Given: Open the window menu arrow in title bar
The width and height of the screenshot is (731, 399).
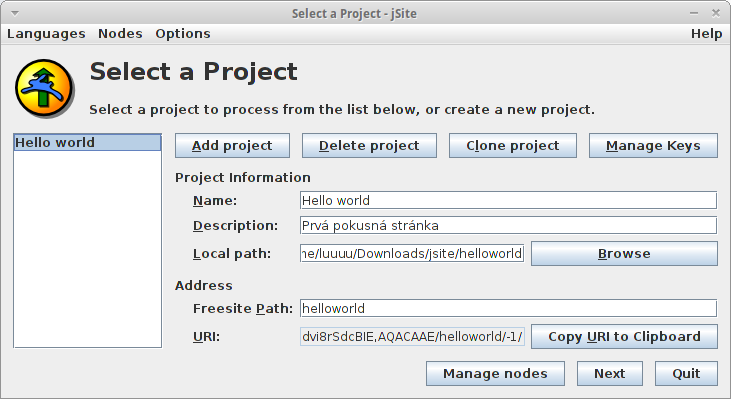Looking at the screenshot, I should tap(15, 14).
